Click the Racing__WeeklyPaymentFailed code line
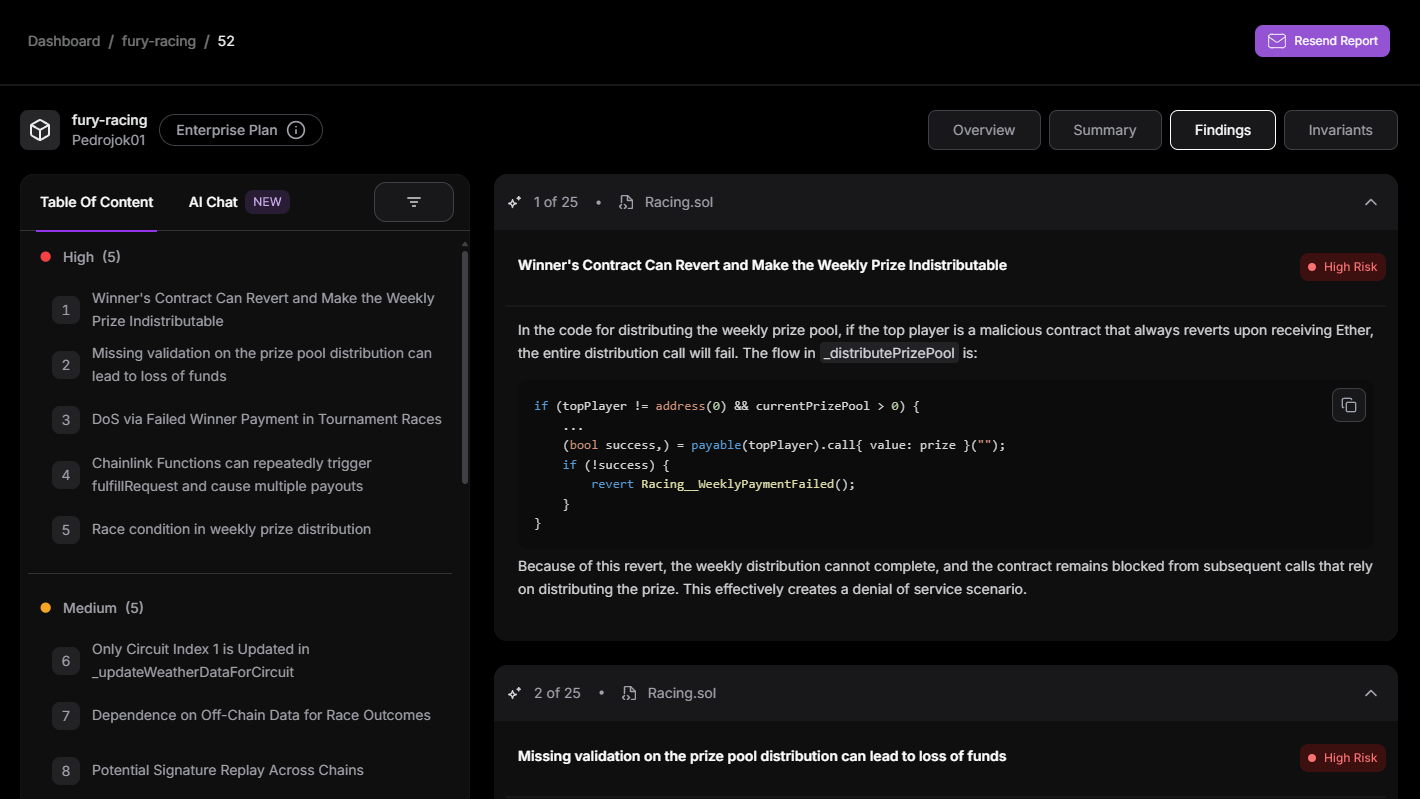The height and width of the screenshot is (799, 1420). click(x=724, y=484)
